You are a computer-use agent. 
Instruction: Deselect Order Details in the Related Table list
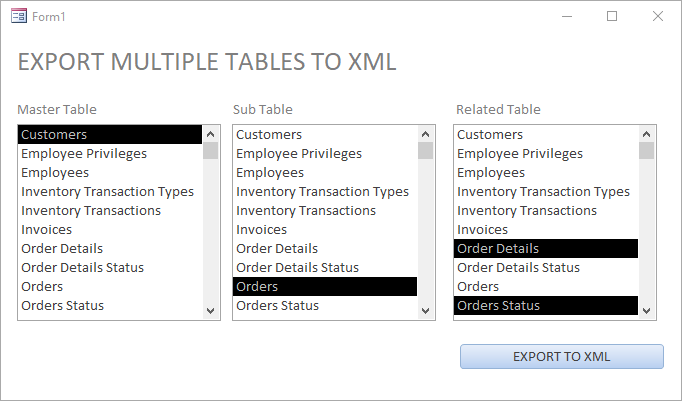(x=546, y=249)
